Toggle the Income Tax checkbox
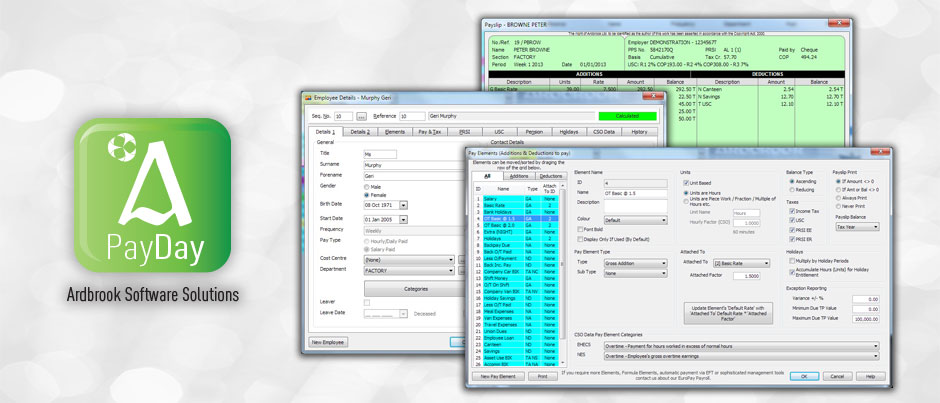The image size is (940, 403). point(793,211)
